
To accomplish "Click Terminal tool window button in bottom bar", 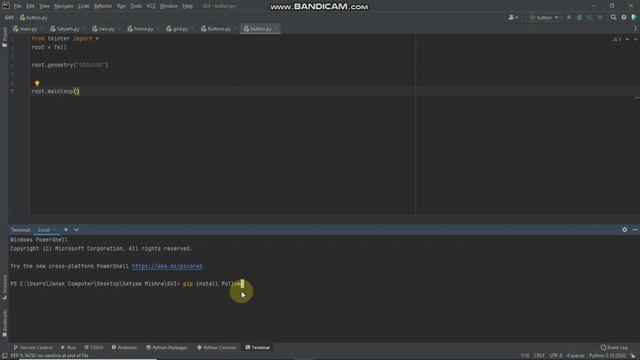I will click(x=258, y=348).
